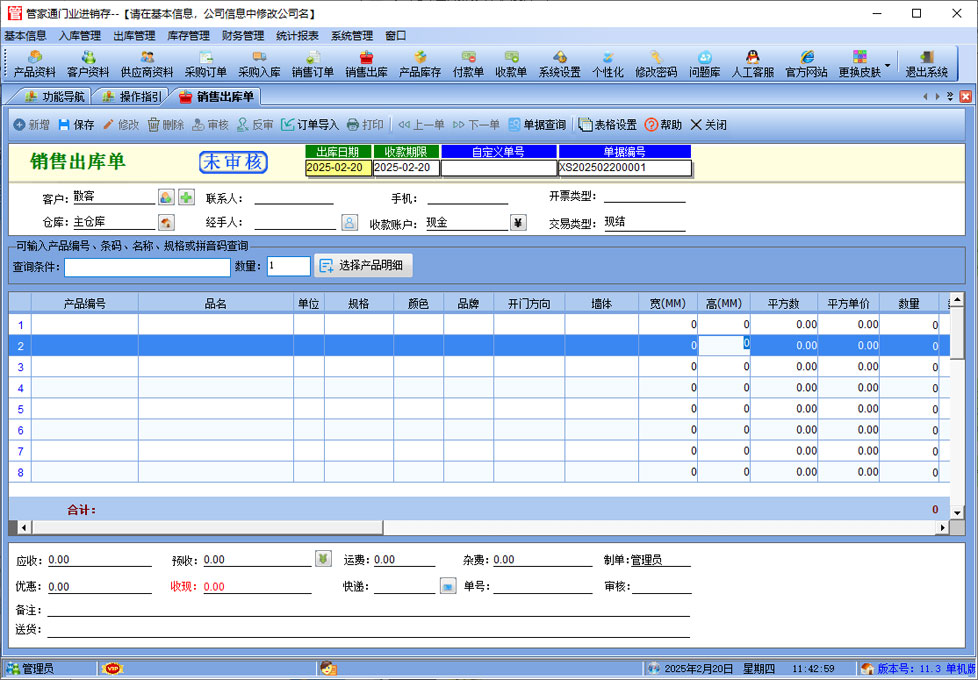
Task: Click the 选择产品明细 button
Action: pyautogui.click(x=364, y=266)
